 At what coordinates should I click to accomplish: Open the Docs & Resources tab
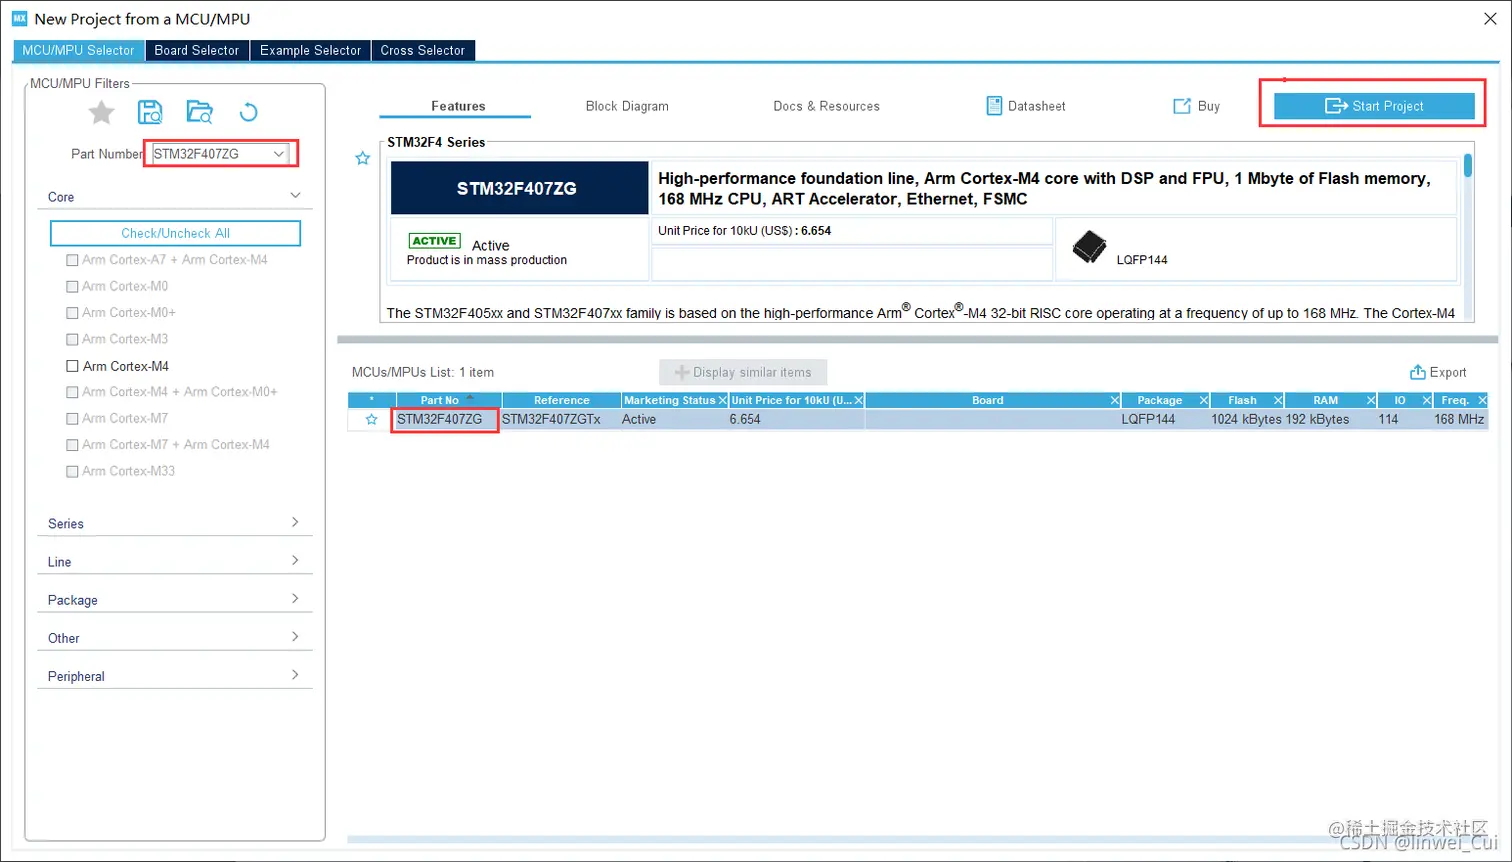click(826, 106)
